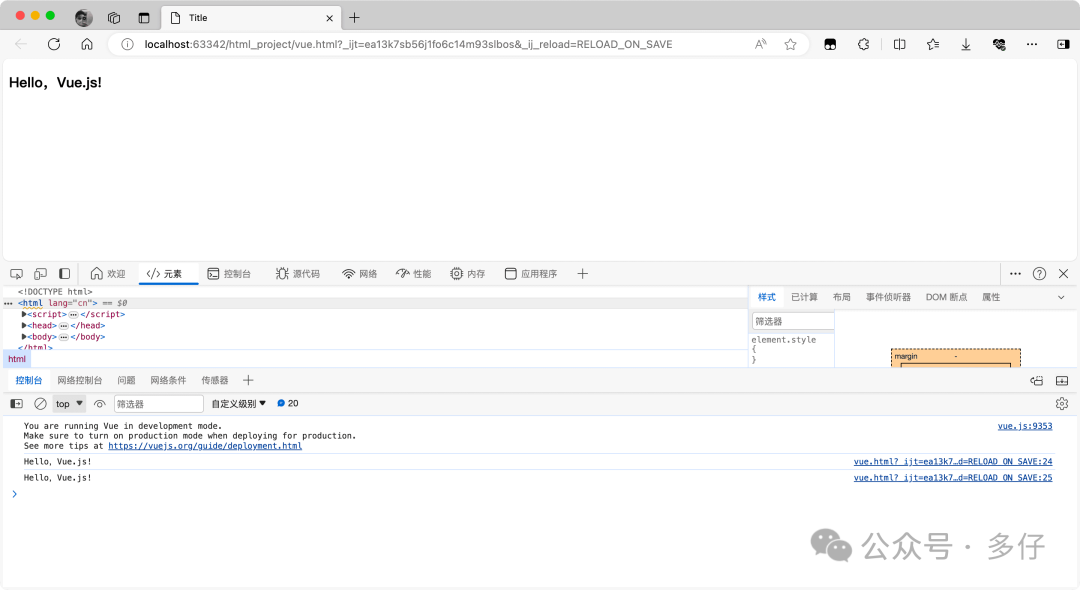1080x590 pixels.
Task: Activate read aloud icon
Action: pyautogui.click(x=760, y=44)
